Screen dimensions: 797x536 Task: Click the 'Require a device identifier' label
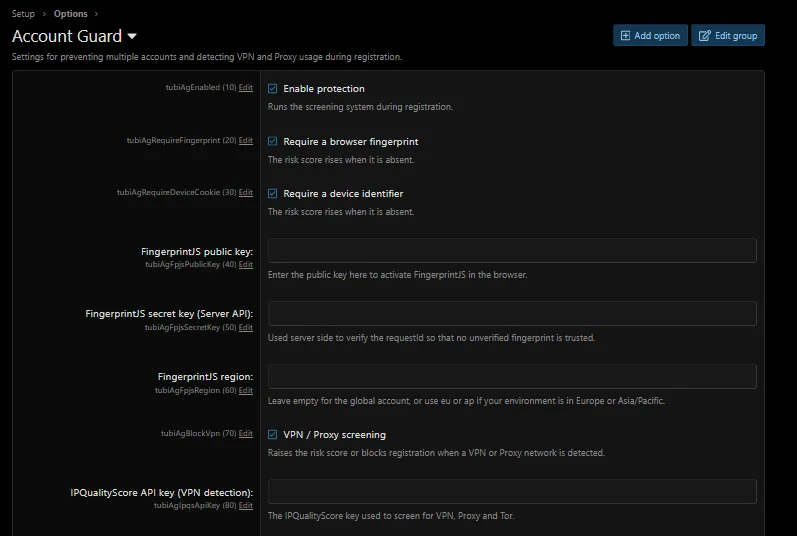[x=343, y=194]
